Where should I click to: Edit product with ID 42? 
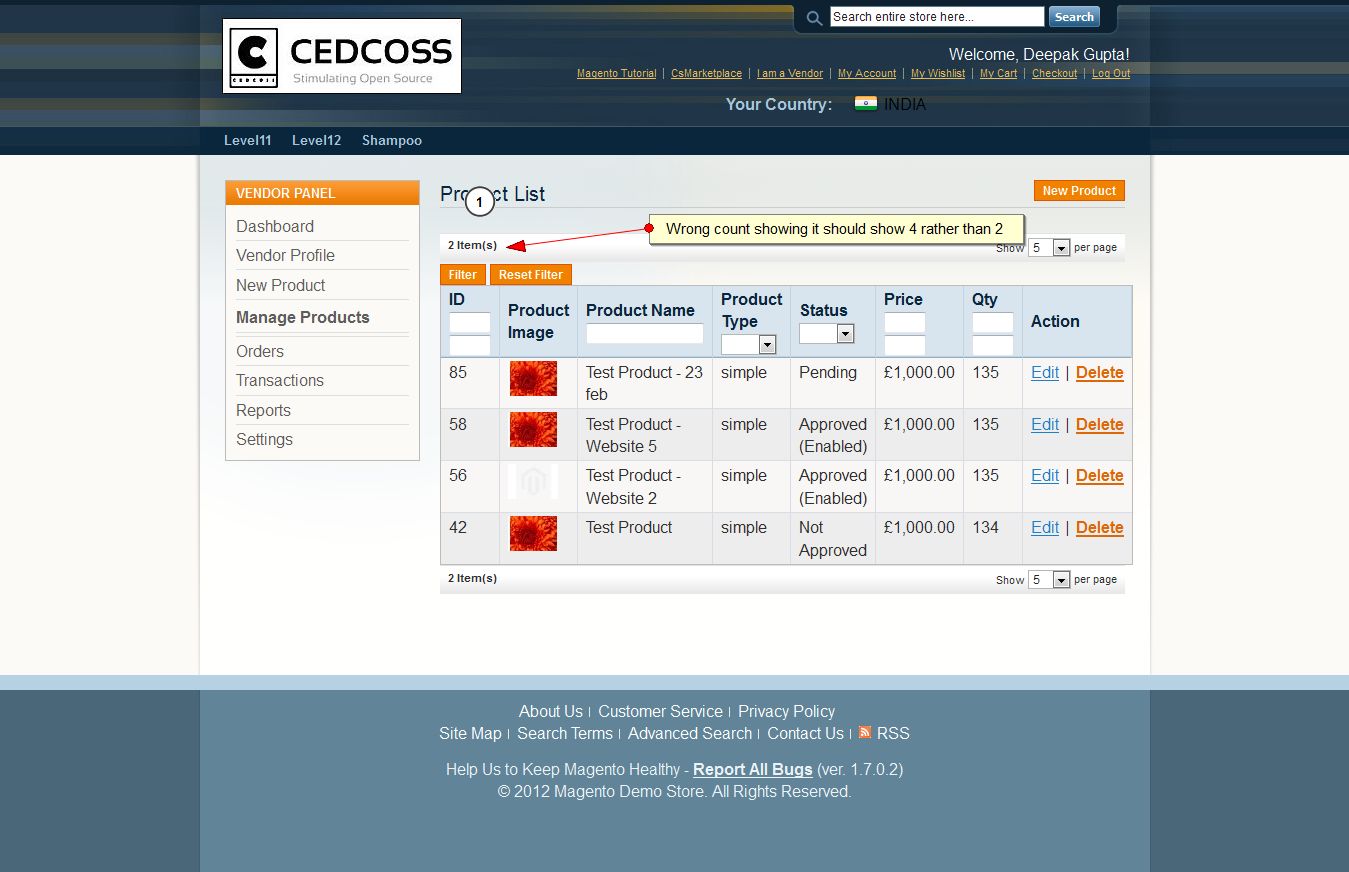(x=1045, y=527)
